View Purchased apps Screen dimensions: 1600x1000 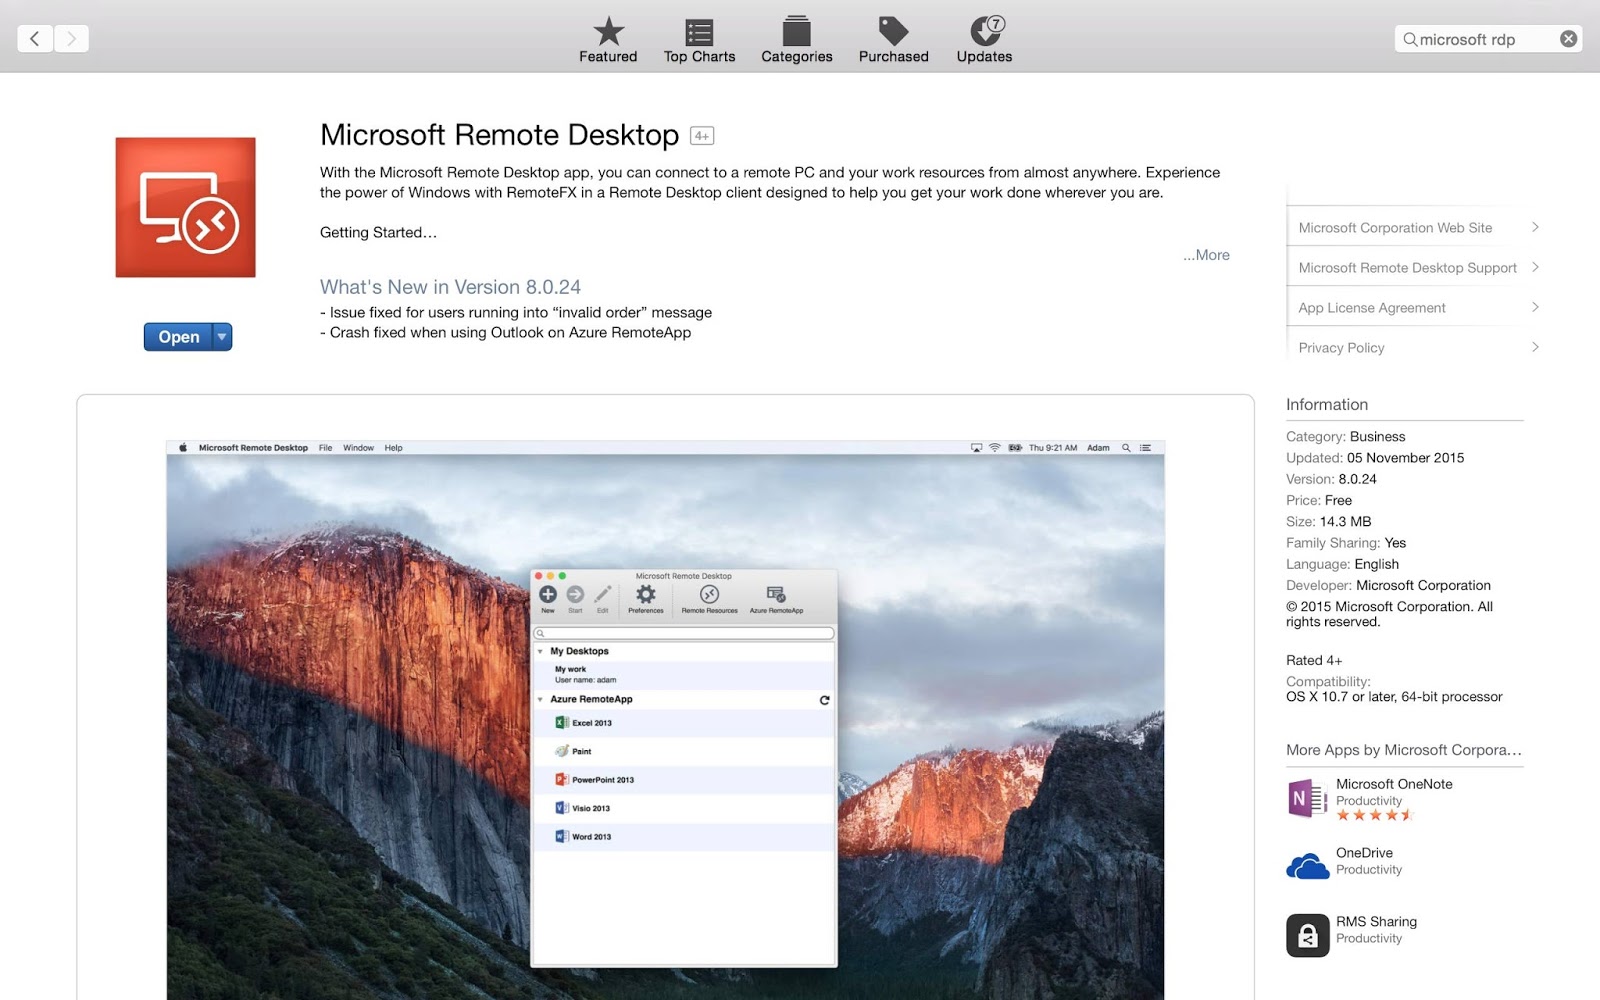893,41
